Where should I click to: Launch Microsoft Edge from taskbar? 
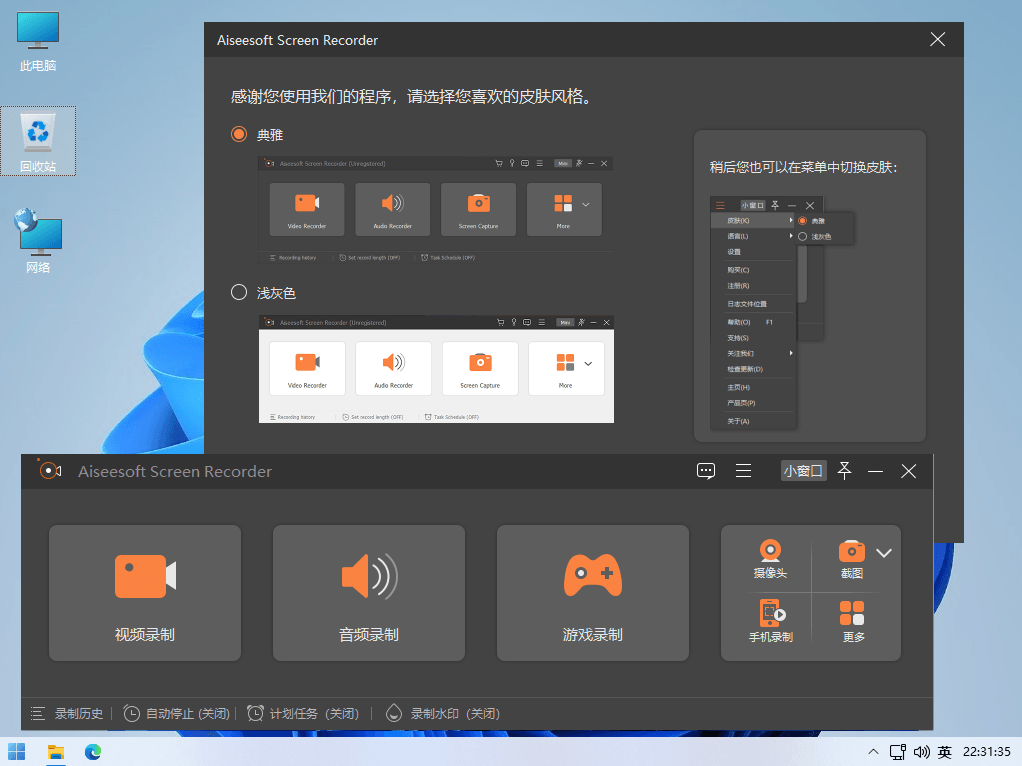(x=93, y=752)
